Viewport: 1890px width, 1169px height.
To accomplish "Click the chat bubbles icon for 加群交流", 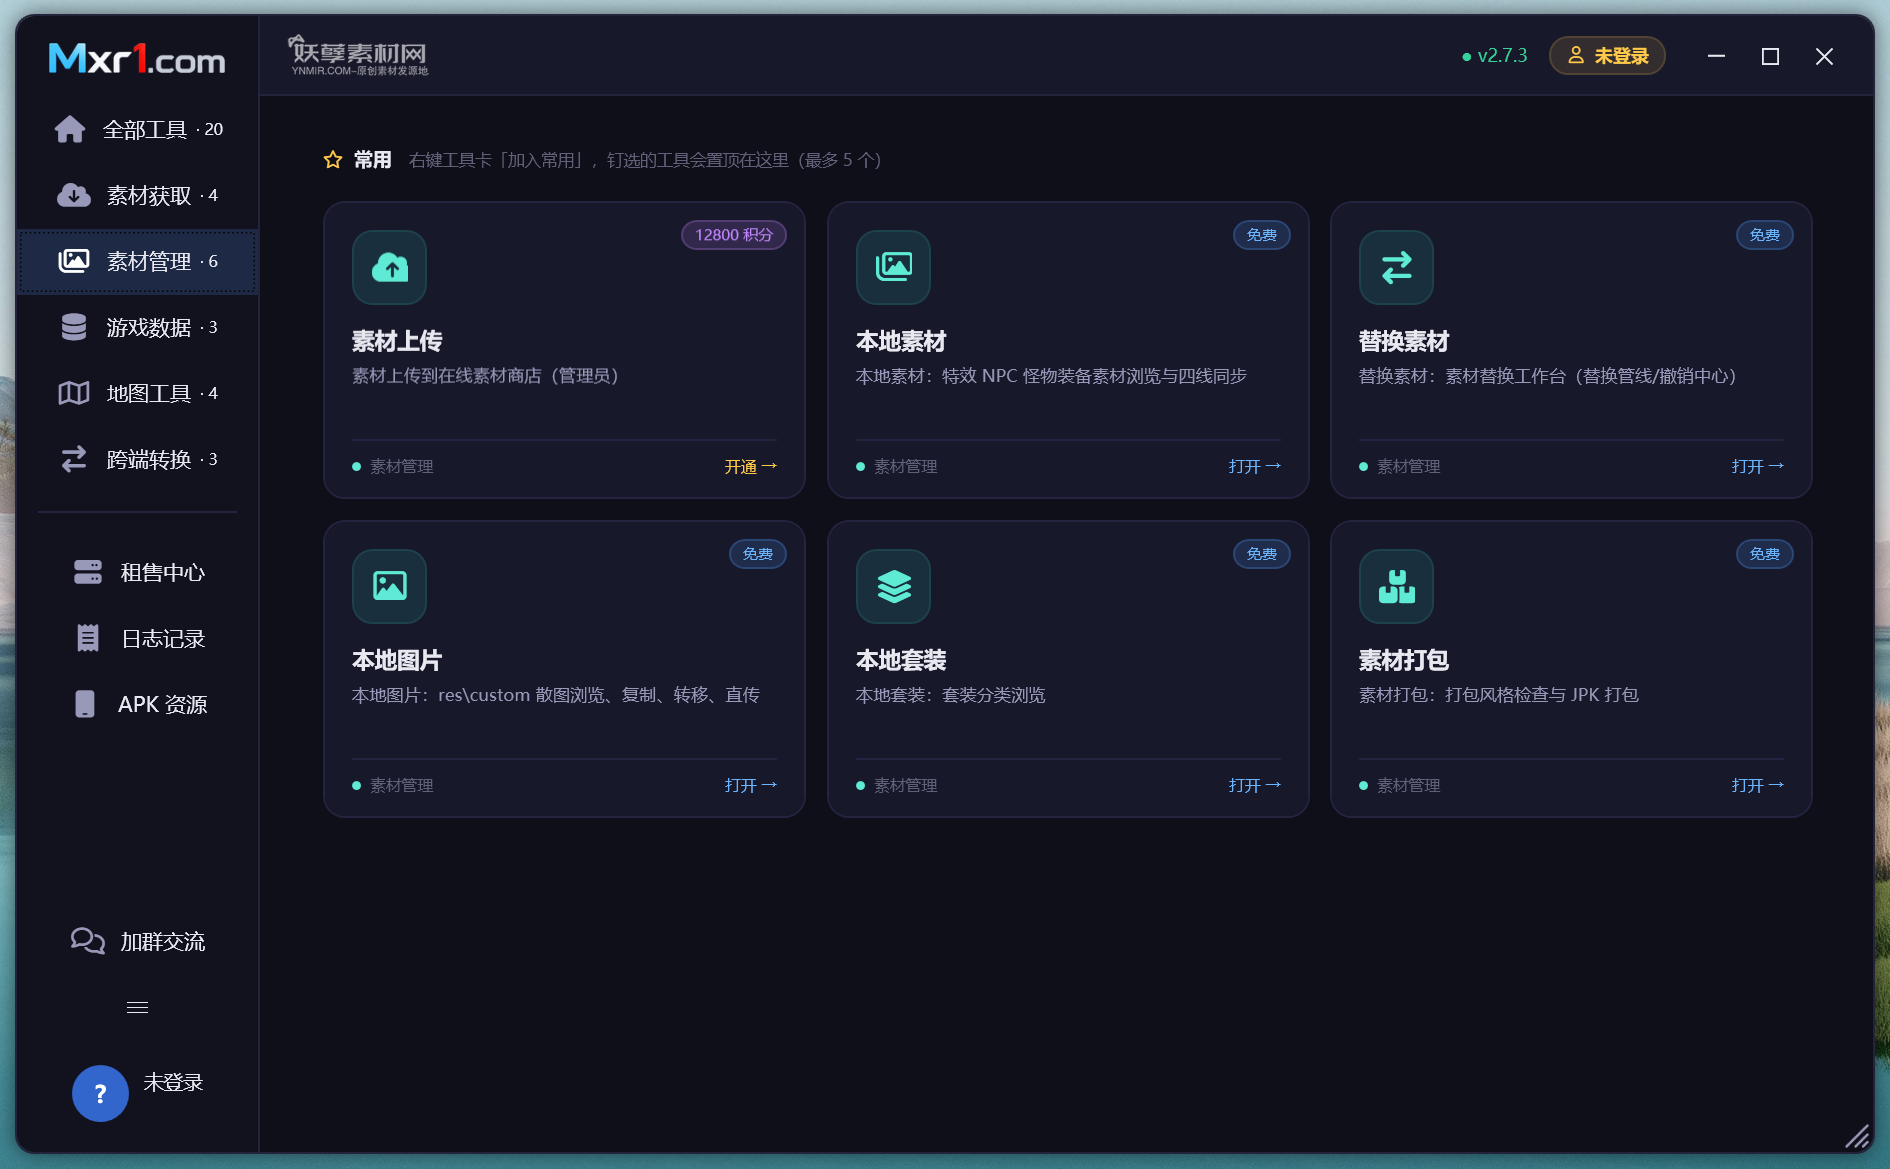I will coord(87,941).
